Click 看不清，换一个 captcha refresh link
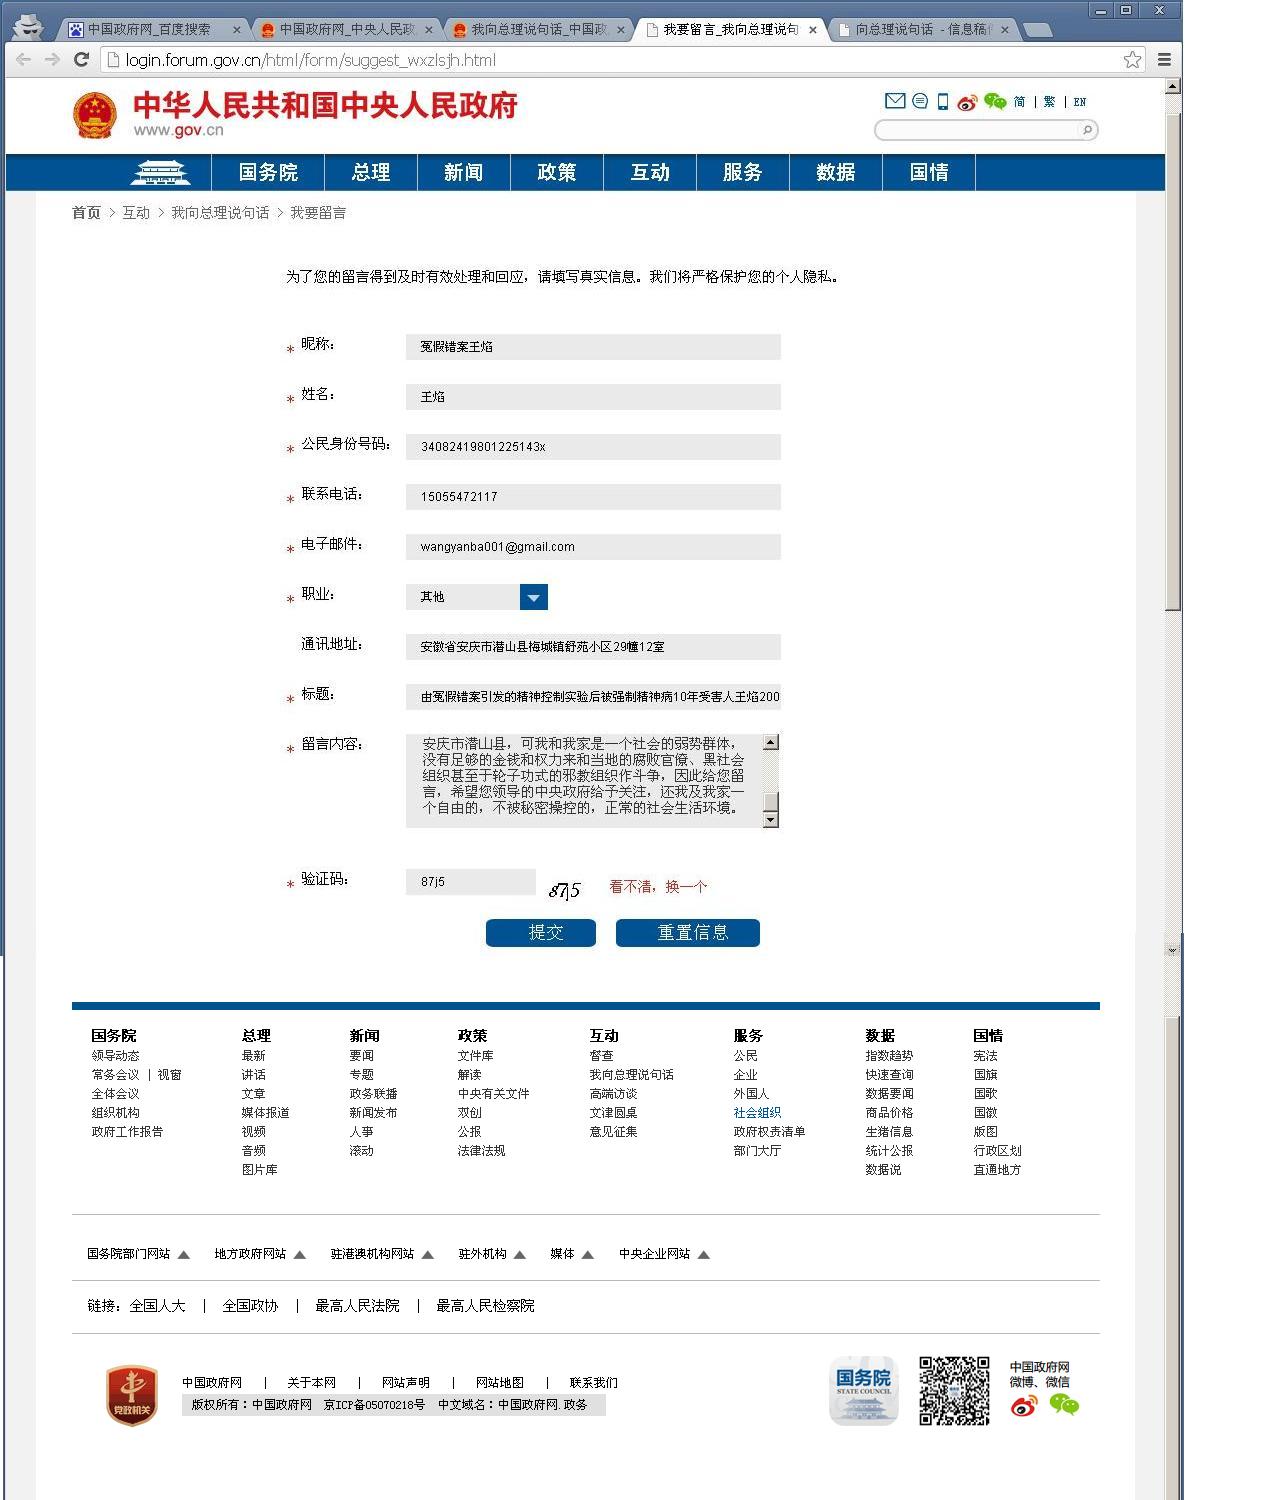Viewport: 1280px width, 1500px height. [x=658, y=887]
